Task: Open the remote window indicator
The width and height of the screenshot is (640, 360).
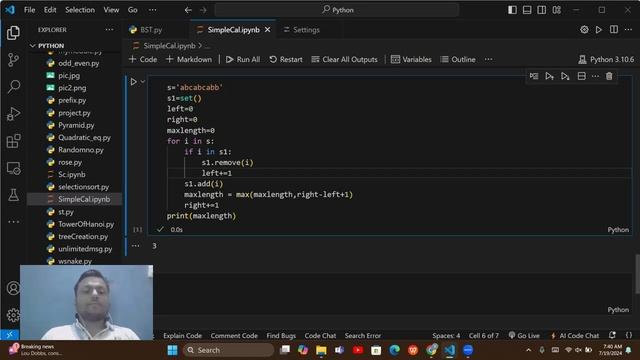Action: [x=9, y=335]
